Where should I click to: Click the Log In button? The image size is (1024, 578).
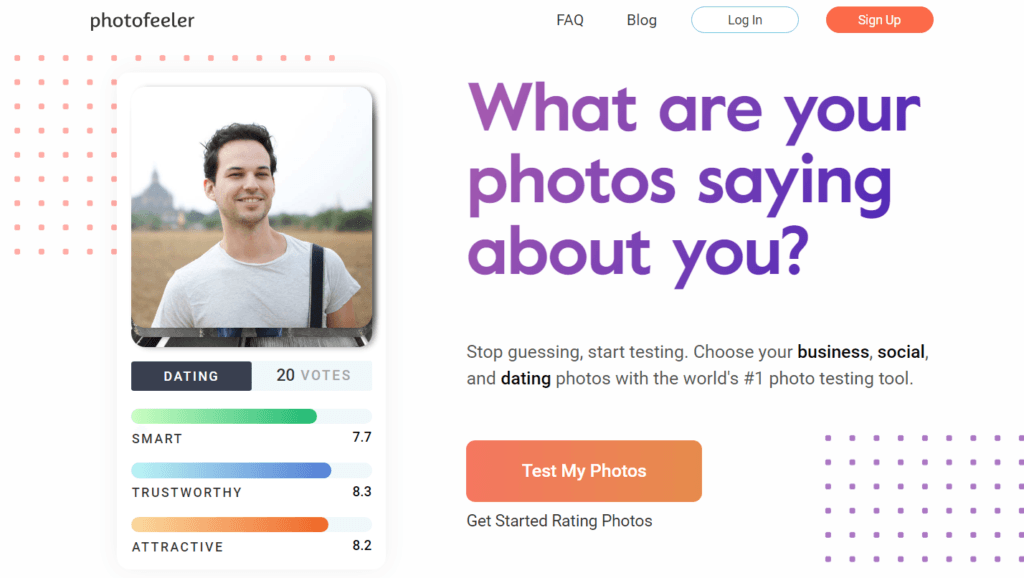tap(744, 20)
